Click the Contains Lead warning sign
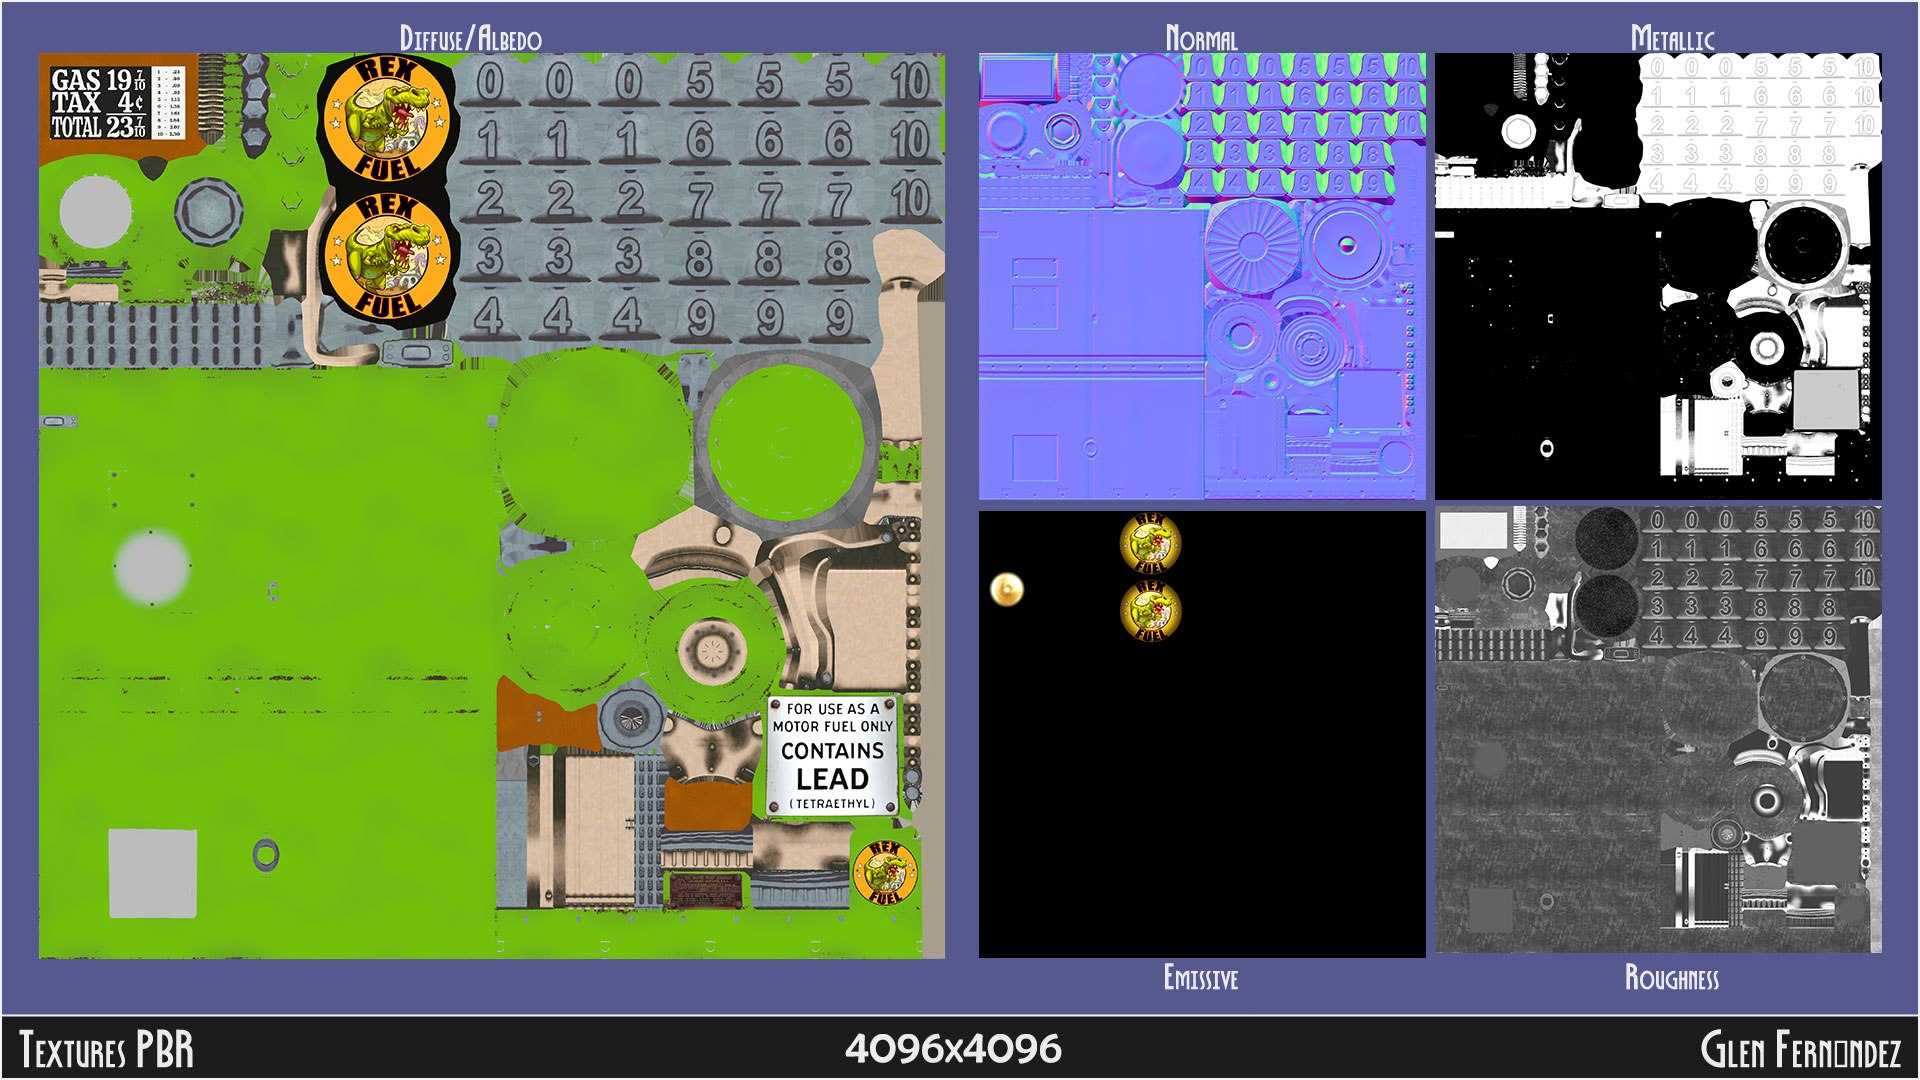The height and width of the screenshot is (1080, 1920). (833, 757)
